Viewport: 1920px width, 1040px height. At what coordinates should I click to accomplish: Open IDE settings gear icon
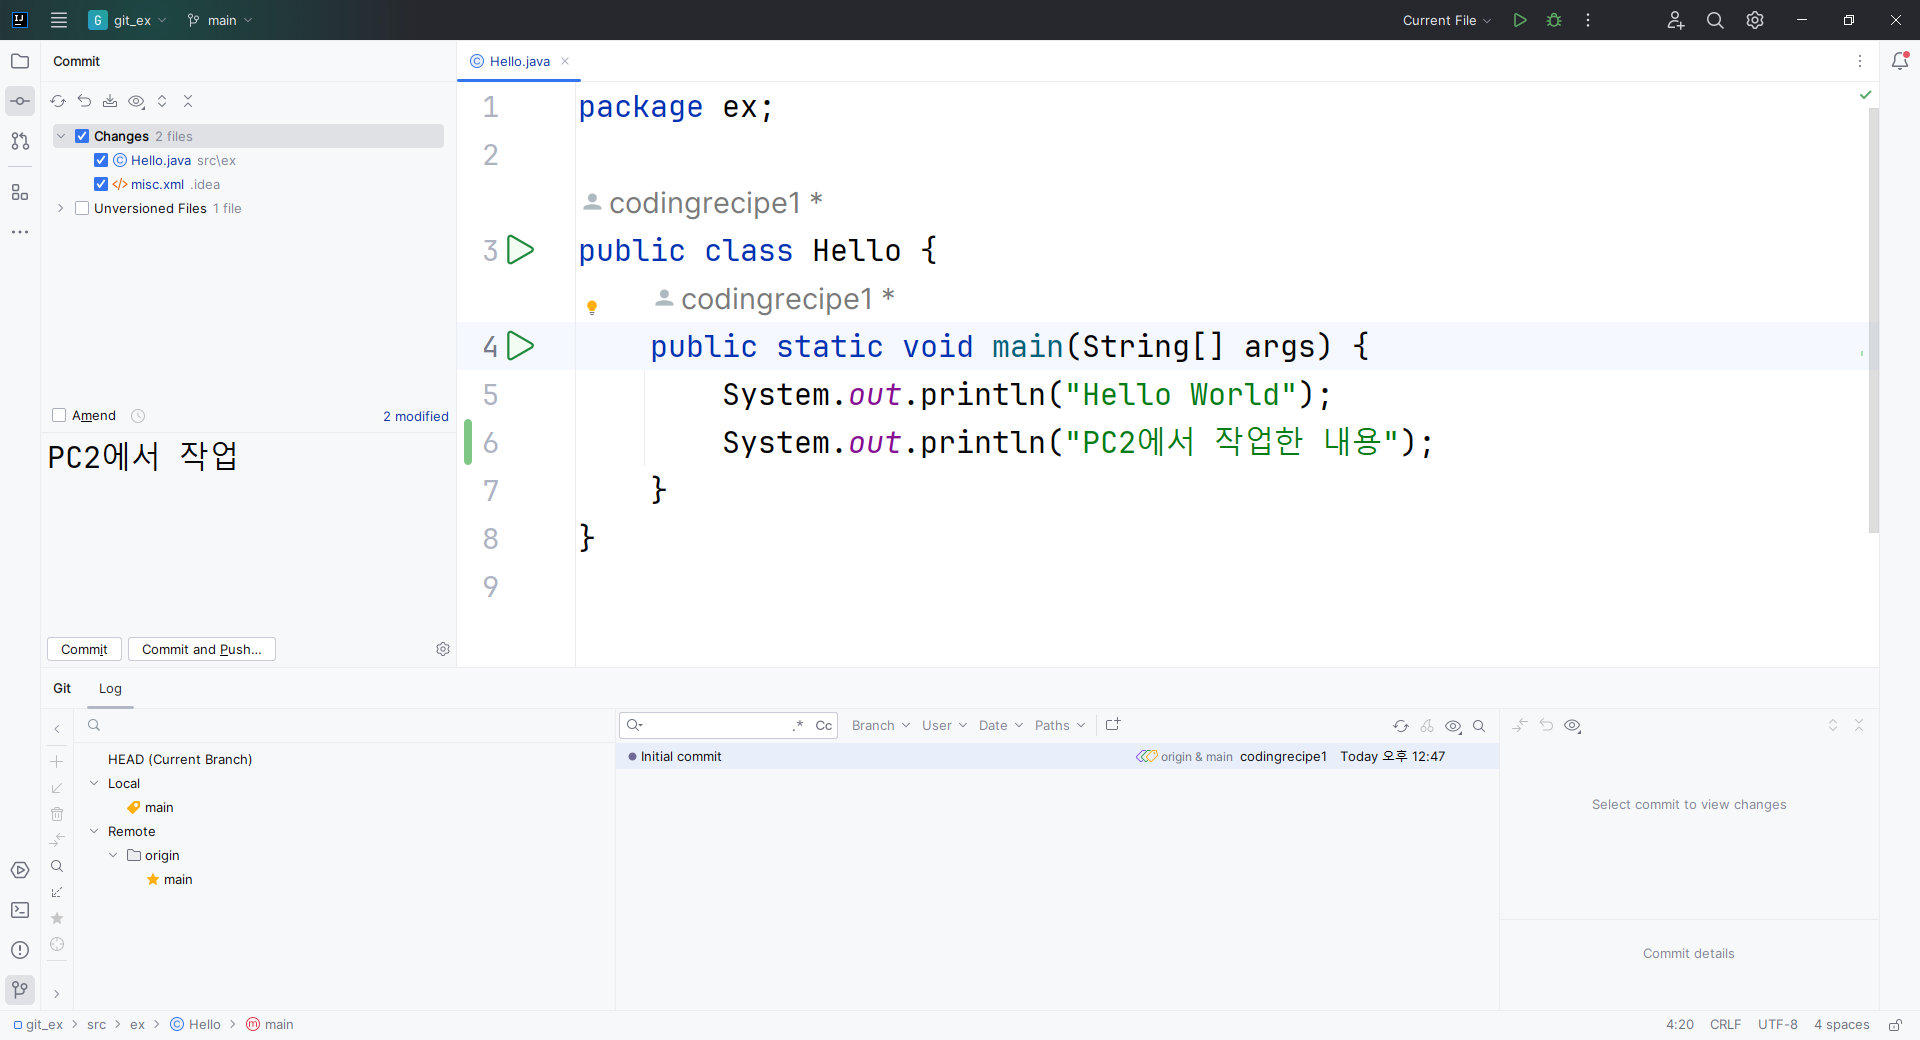click(1755, 20)
